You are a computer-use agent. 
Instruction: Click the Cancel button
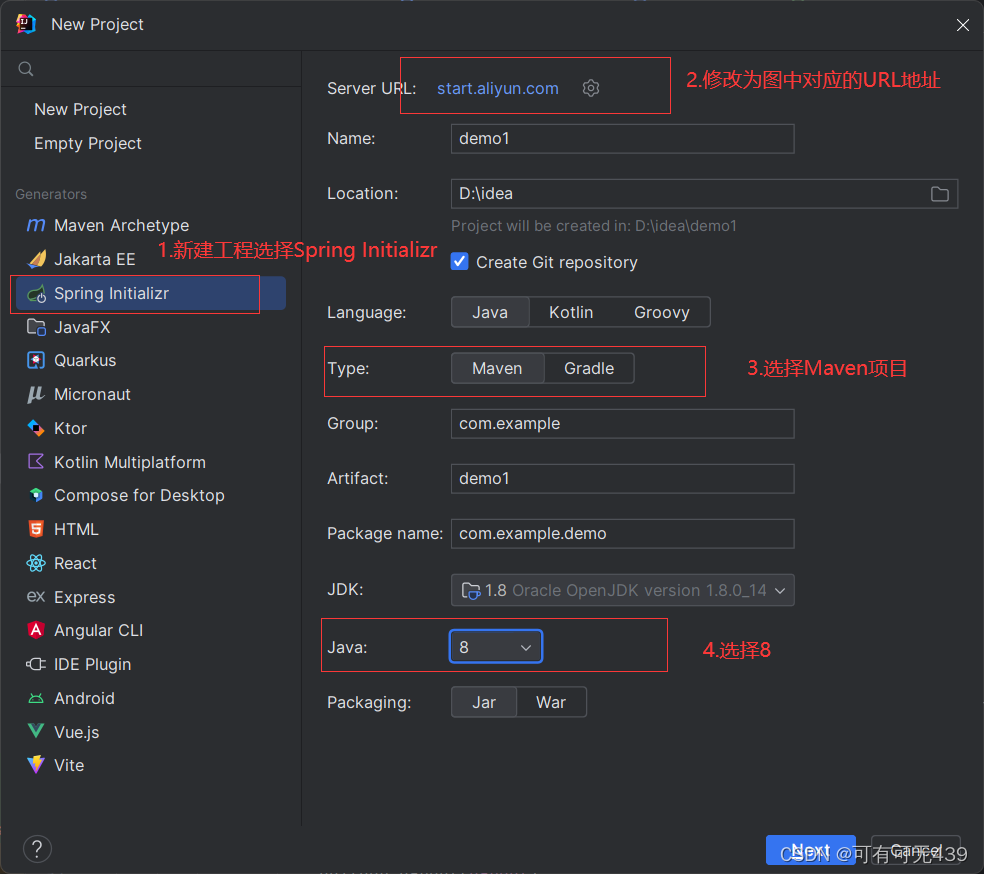(x=916, y=850)
